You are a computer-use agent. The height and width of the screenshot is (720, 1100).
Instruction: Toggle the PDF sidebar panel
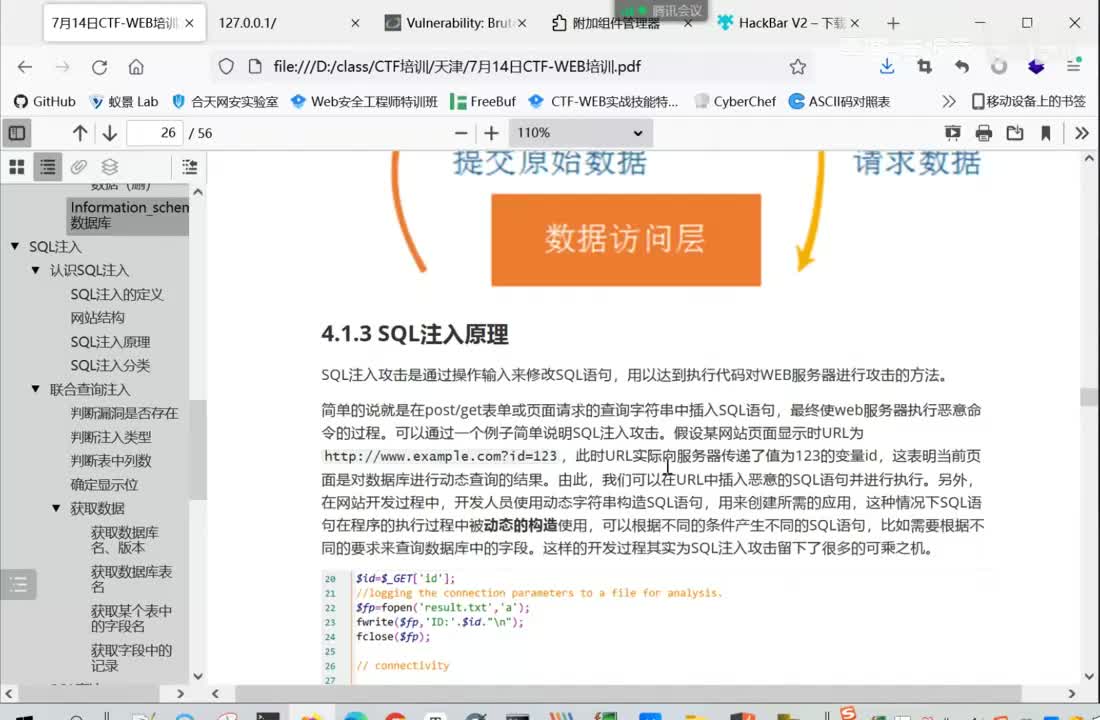[17, 133]
